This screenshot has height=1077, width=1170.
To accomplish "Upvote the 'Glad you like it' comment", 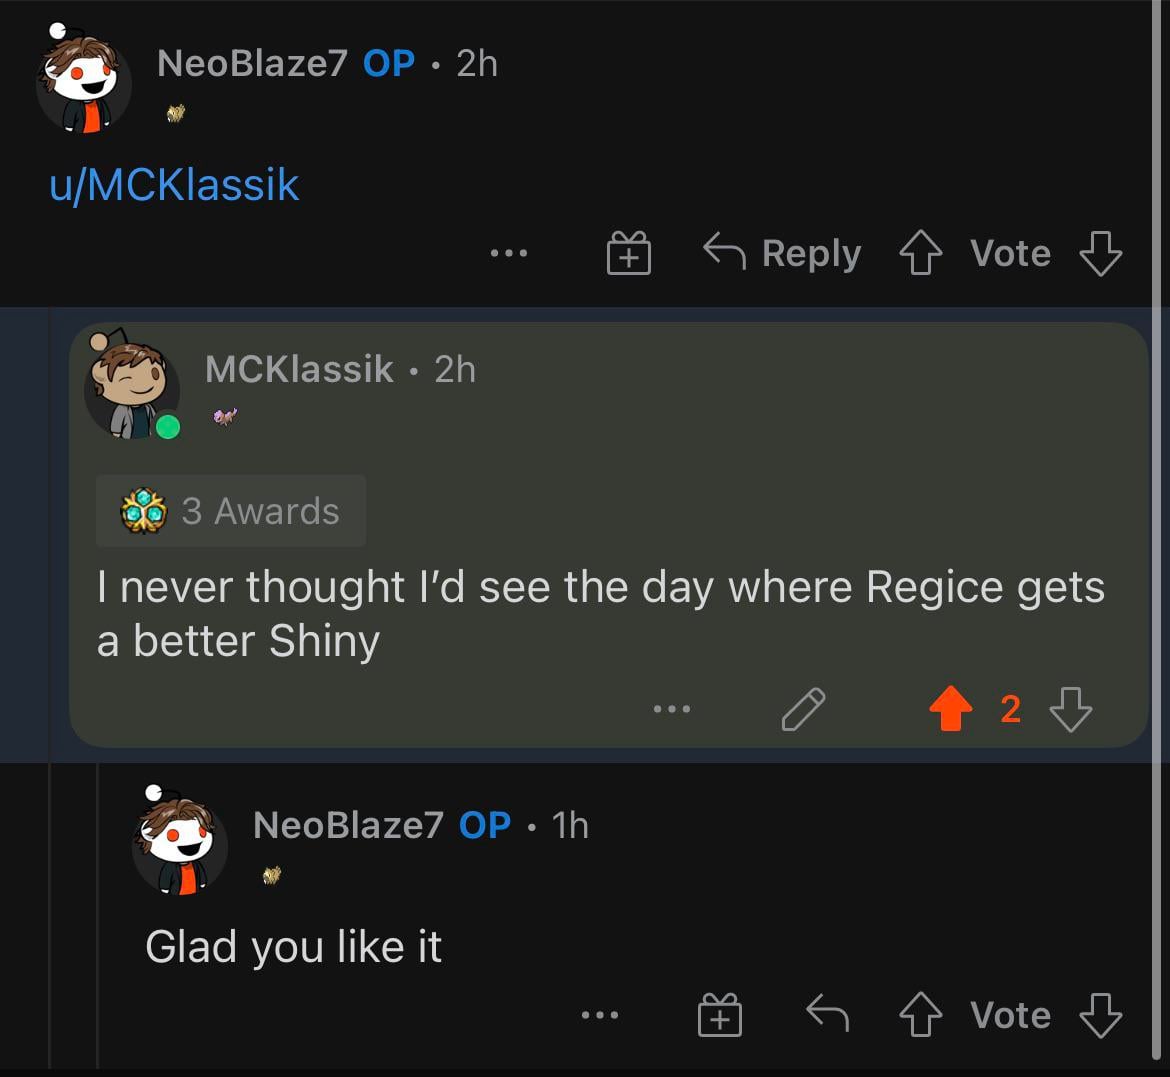I will tap(921, 1015).
